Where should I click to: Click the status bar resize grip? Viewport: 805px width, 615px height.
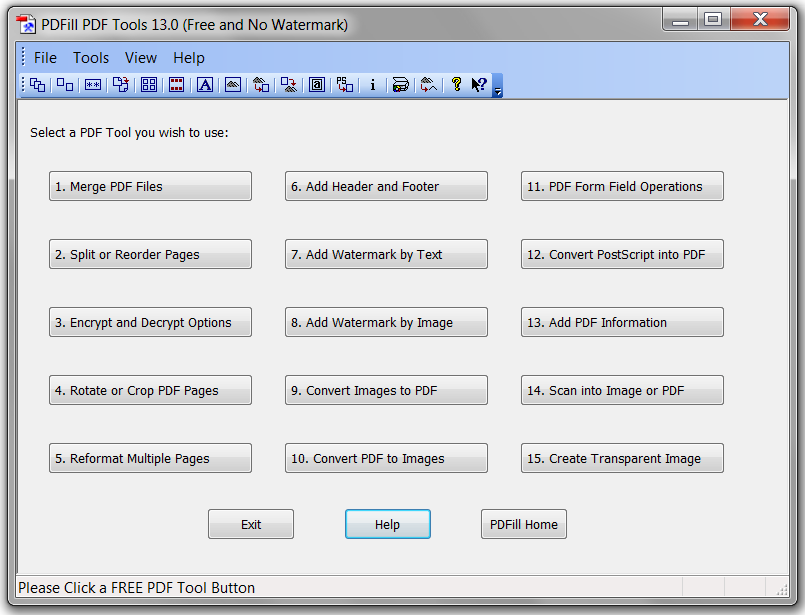point(782,590)
